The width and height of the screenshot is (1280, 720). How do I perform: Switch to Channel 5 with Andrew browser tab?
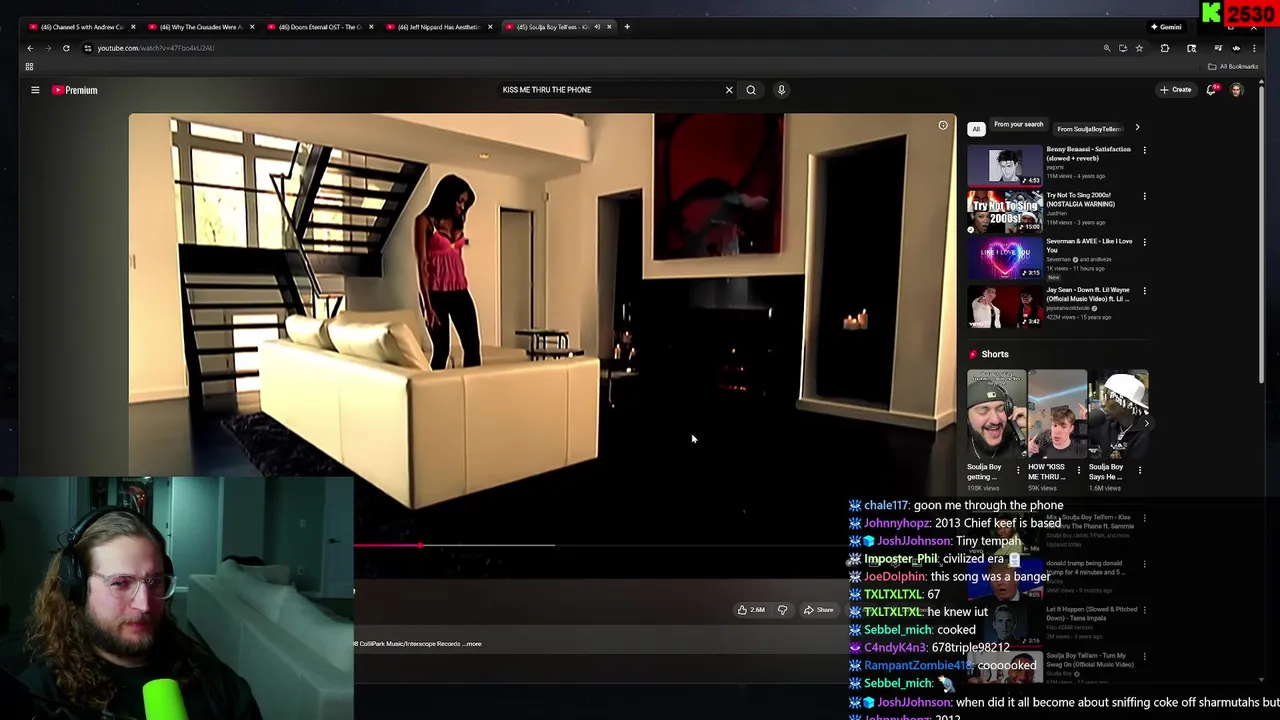[82, 27]
